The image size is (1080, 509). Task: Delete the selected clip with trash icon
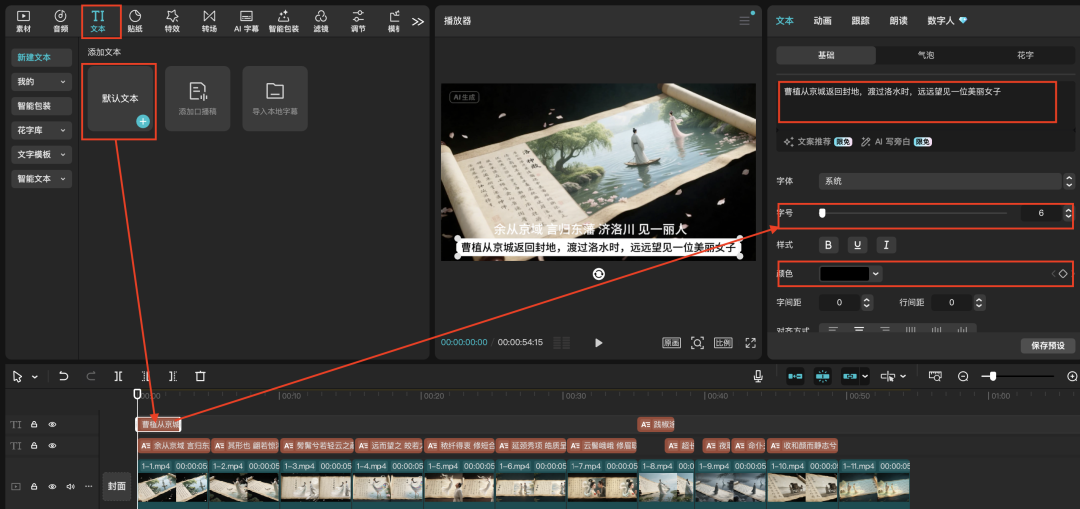[200, 376]
